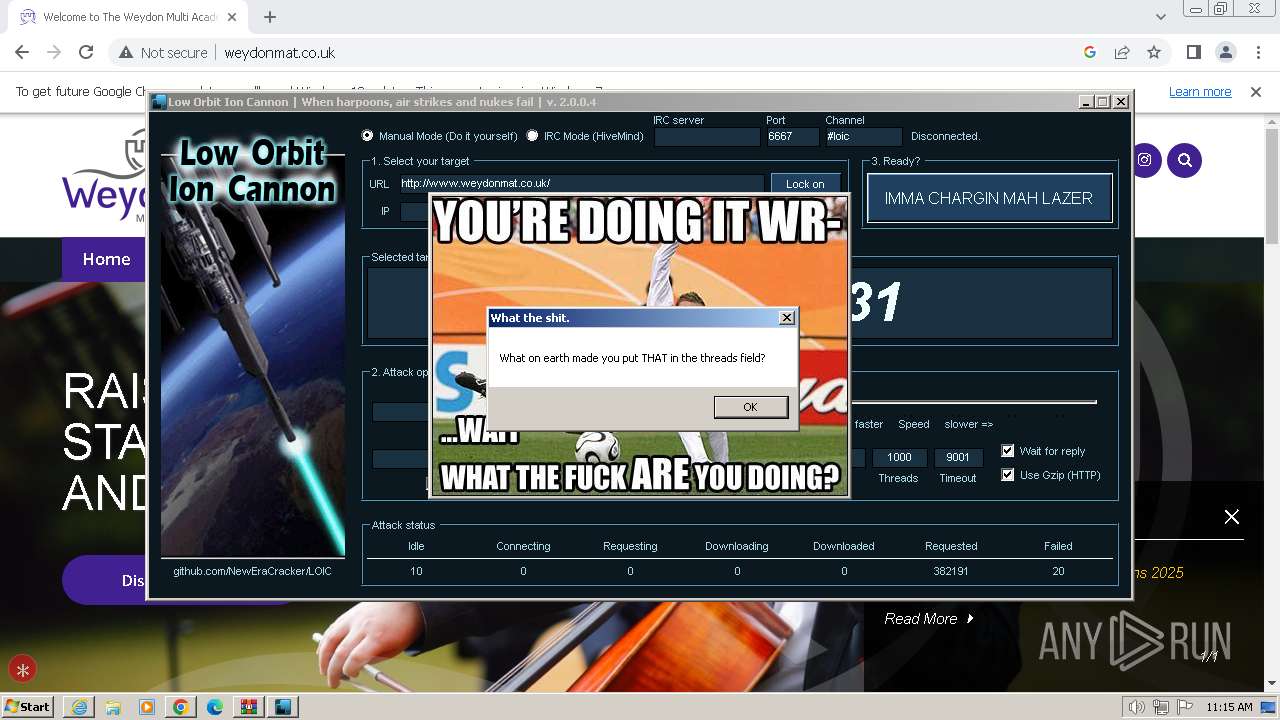Open Microsoft Edge from taskbar
Image resolution: width=1280 pixels, height=720 pixels.
215,707
